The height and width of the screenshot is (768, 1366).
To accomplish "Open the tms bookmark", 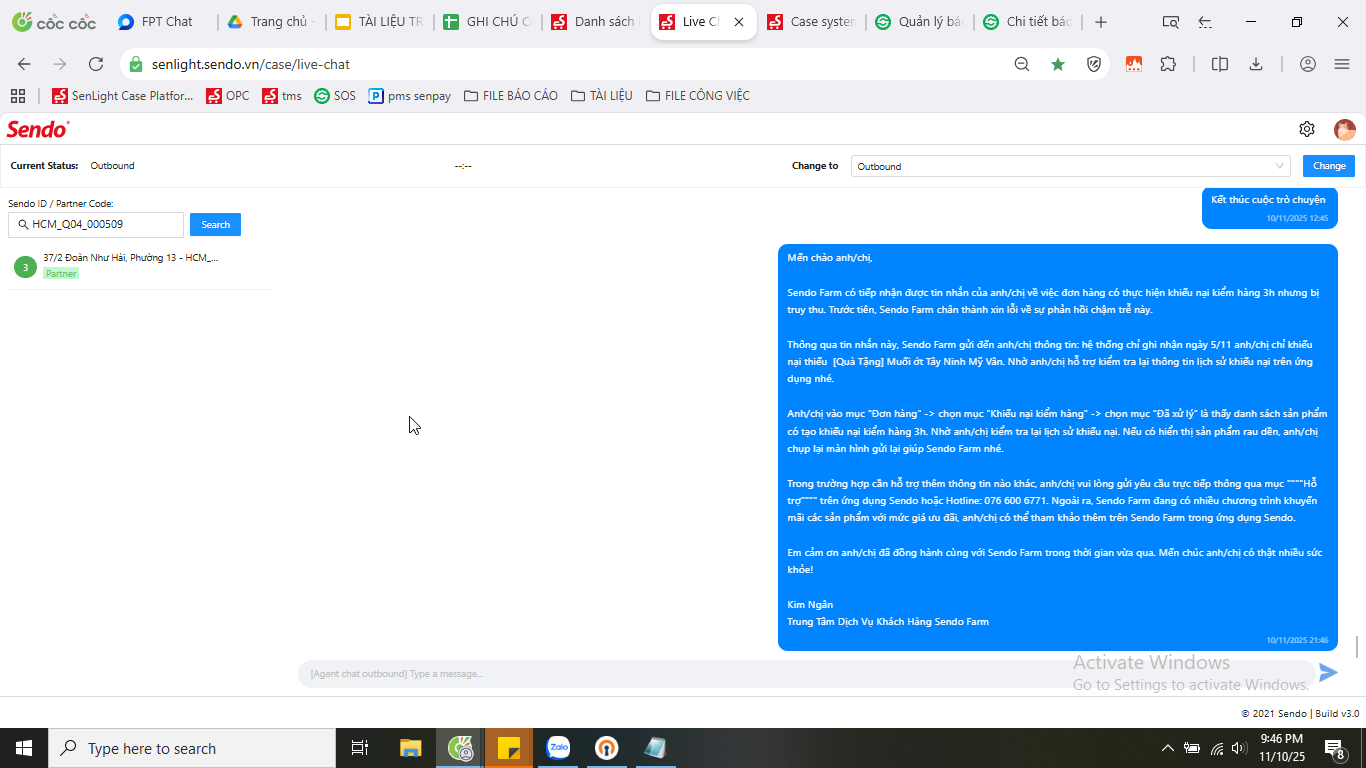I will 282,96.
